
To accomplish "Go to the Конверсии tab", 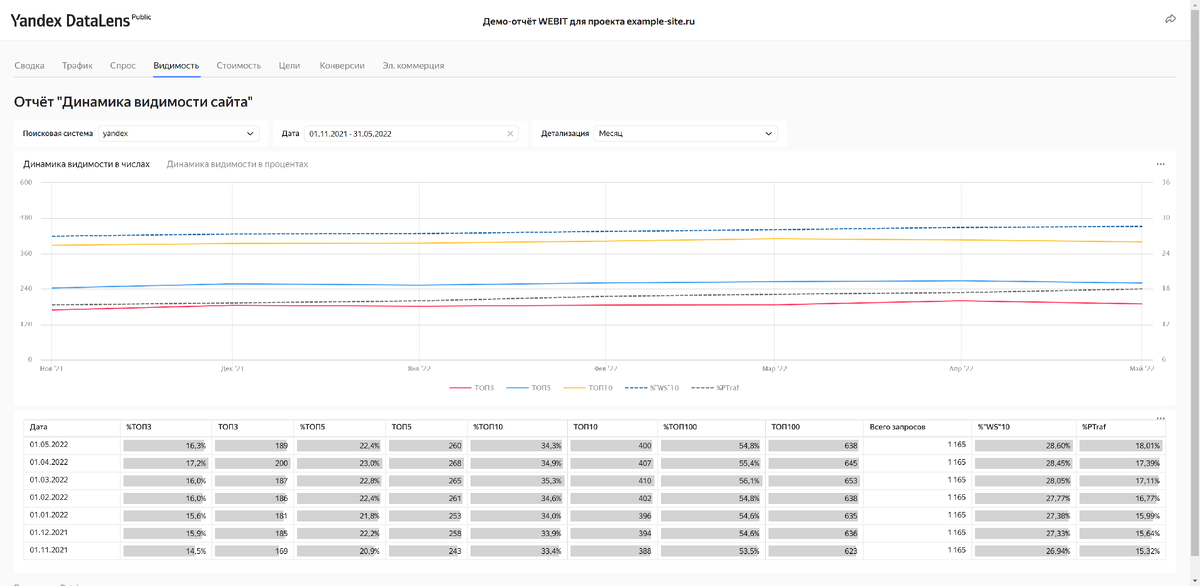I will [x=342, y=65].
